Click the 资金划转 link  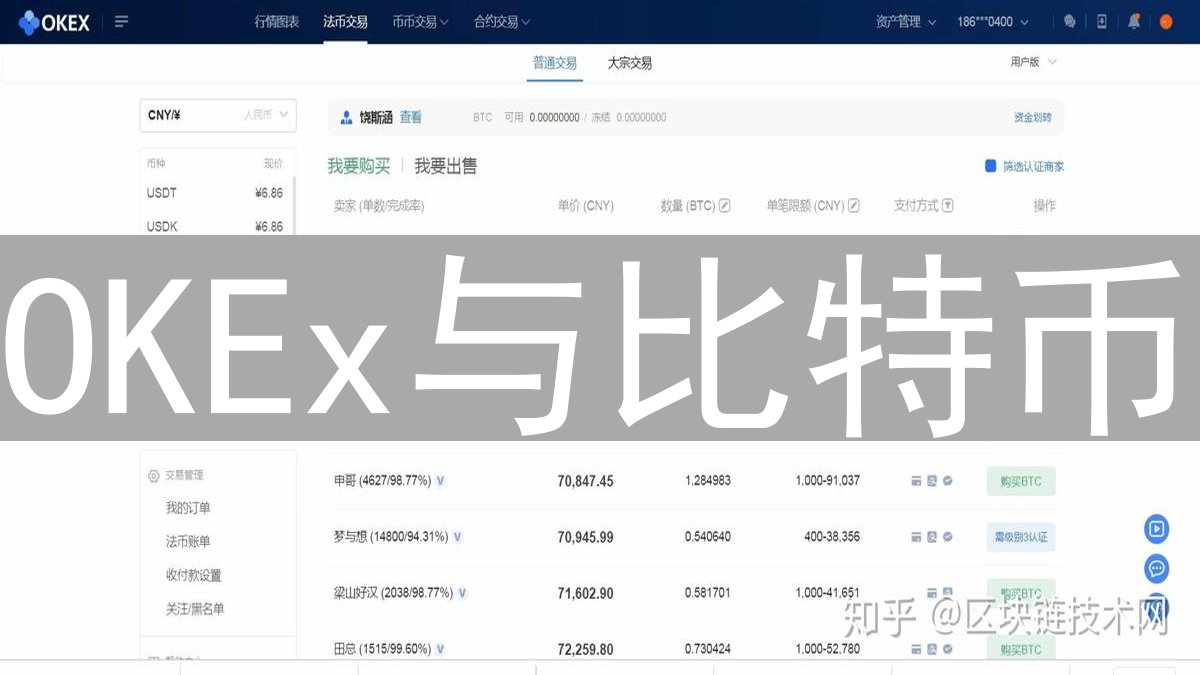[x=1033, y=117]
